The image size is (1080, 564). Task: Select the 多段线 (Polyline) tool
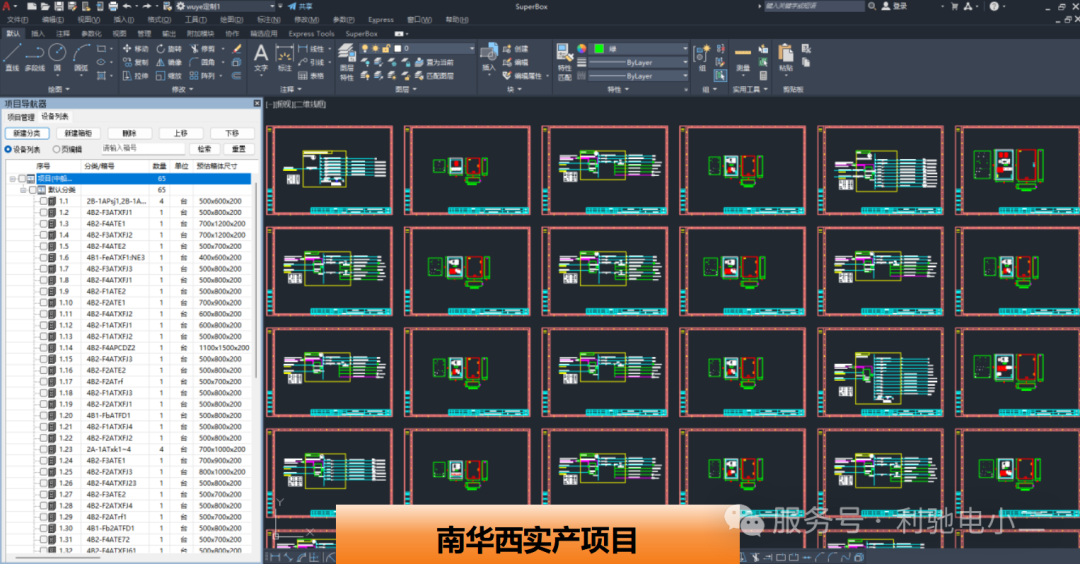(34, 56)
